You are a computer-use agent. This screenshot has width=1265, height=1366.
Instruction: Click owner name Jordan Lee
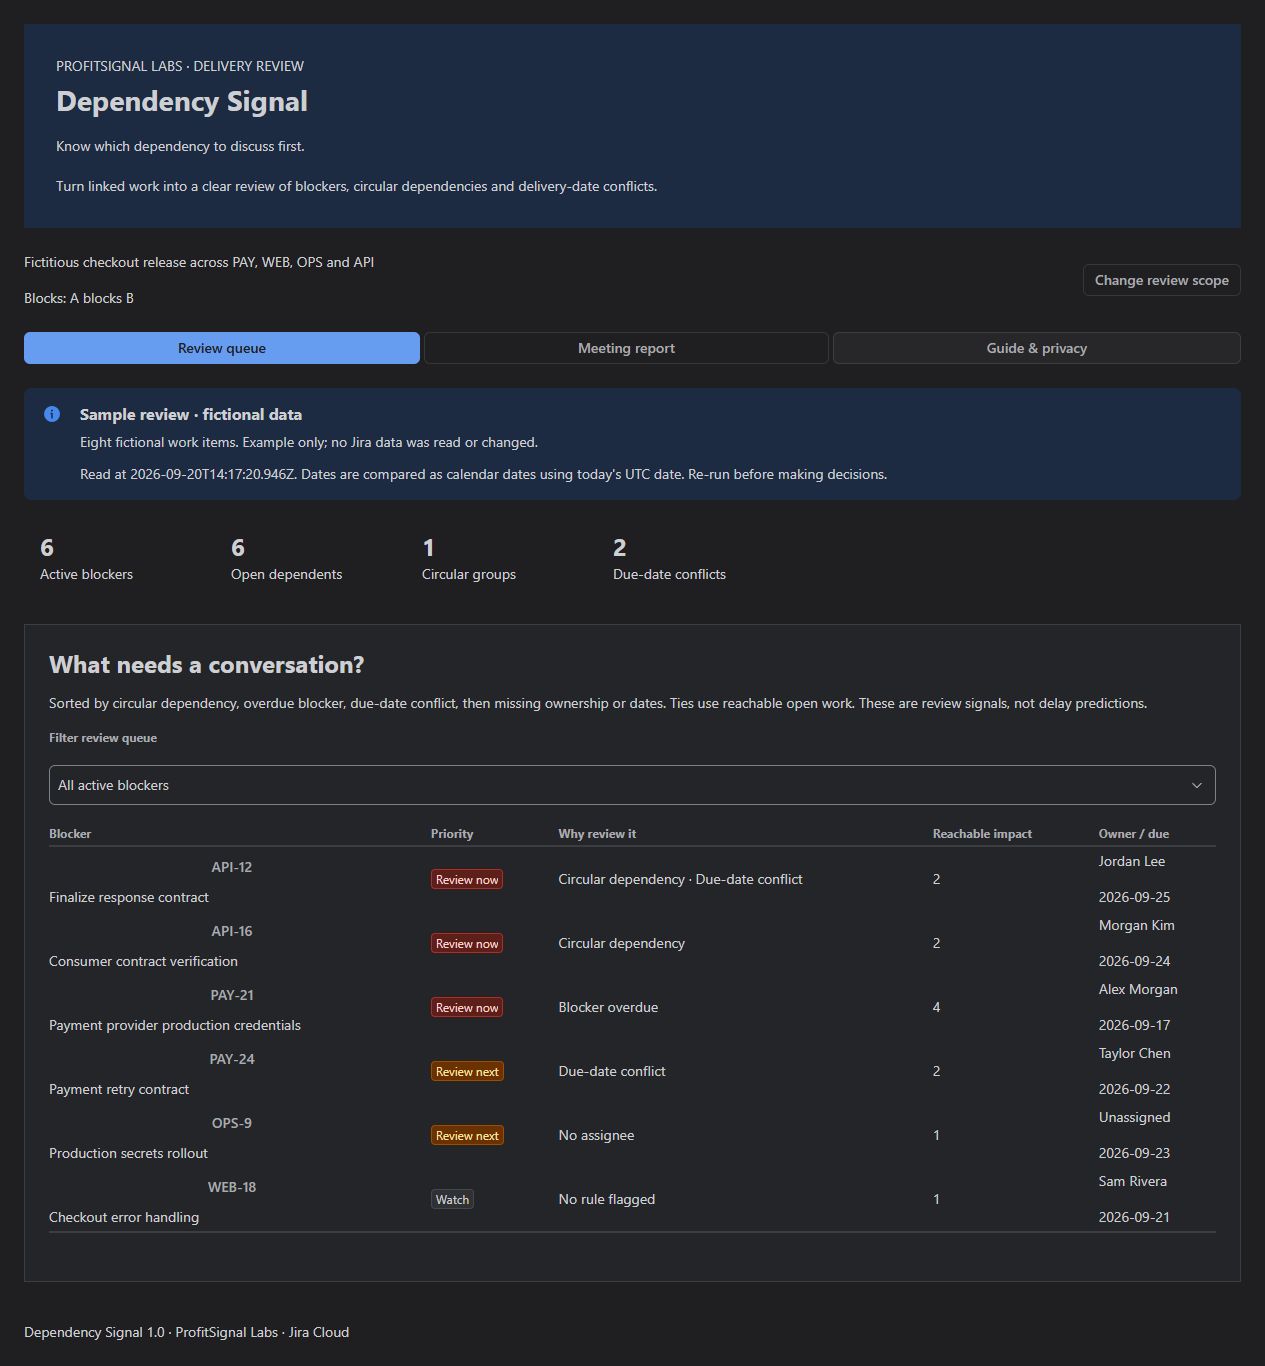coord(1132,861)
